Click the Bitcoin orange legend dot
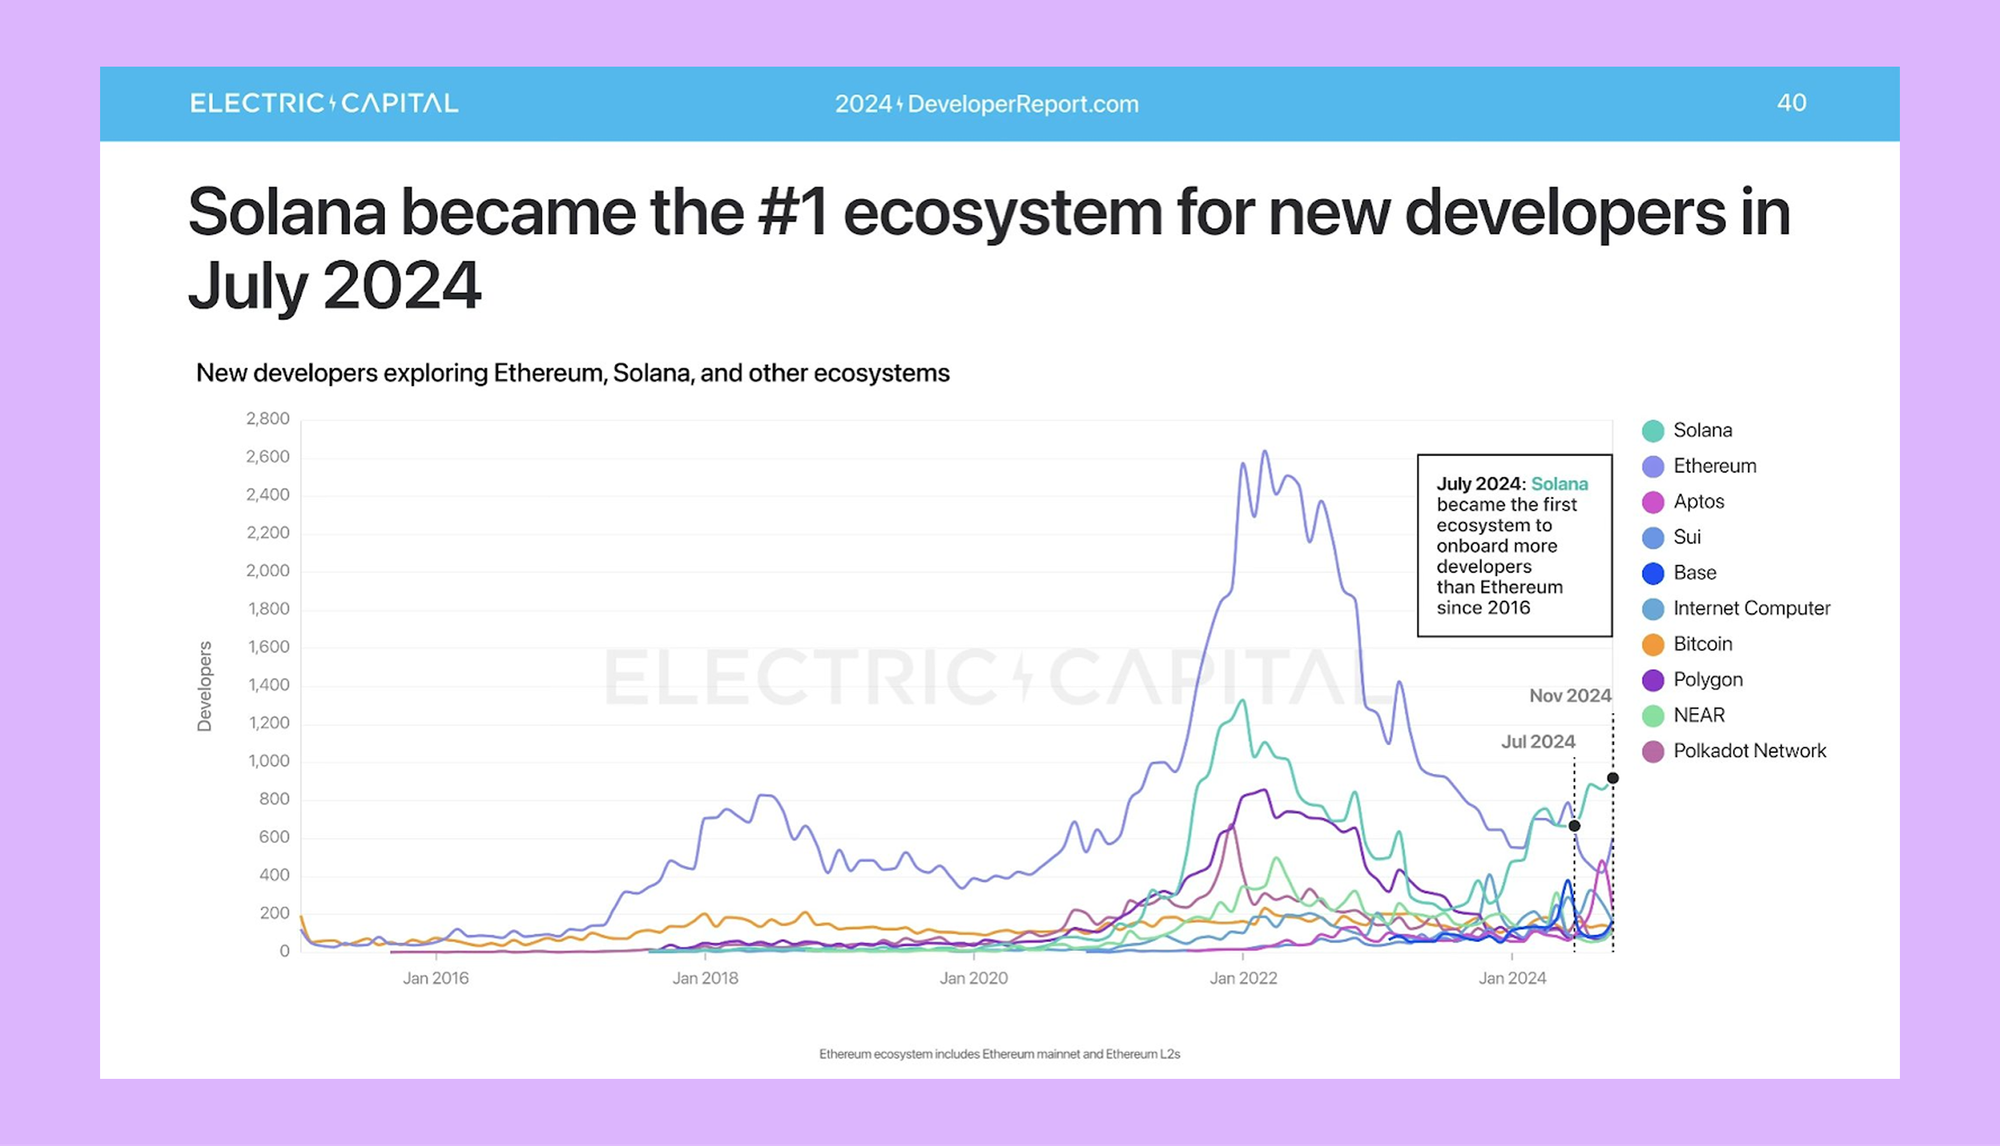The image size is (2000, 1146). tap(1653, 645)
